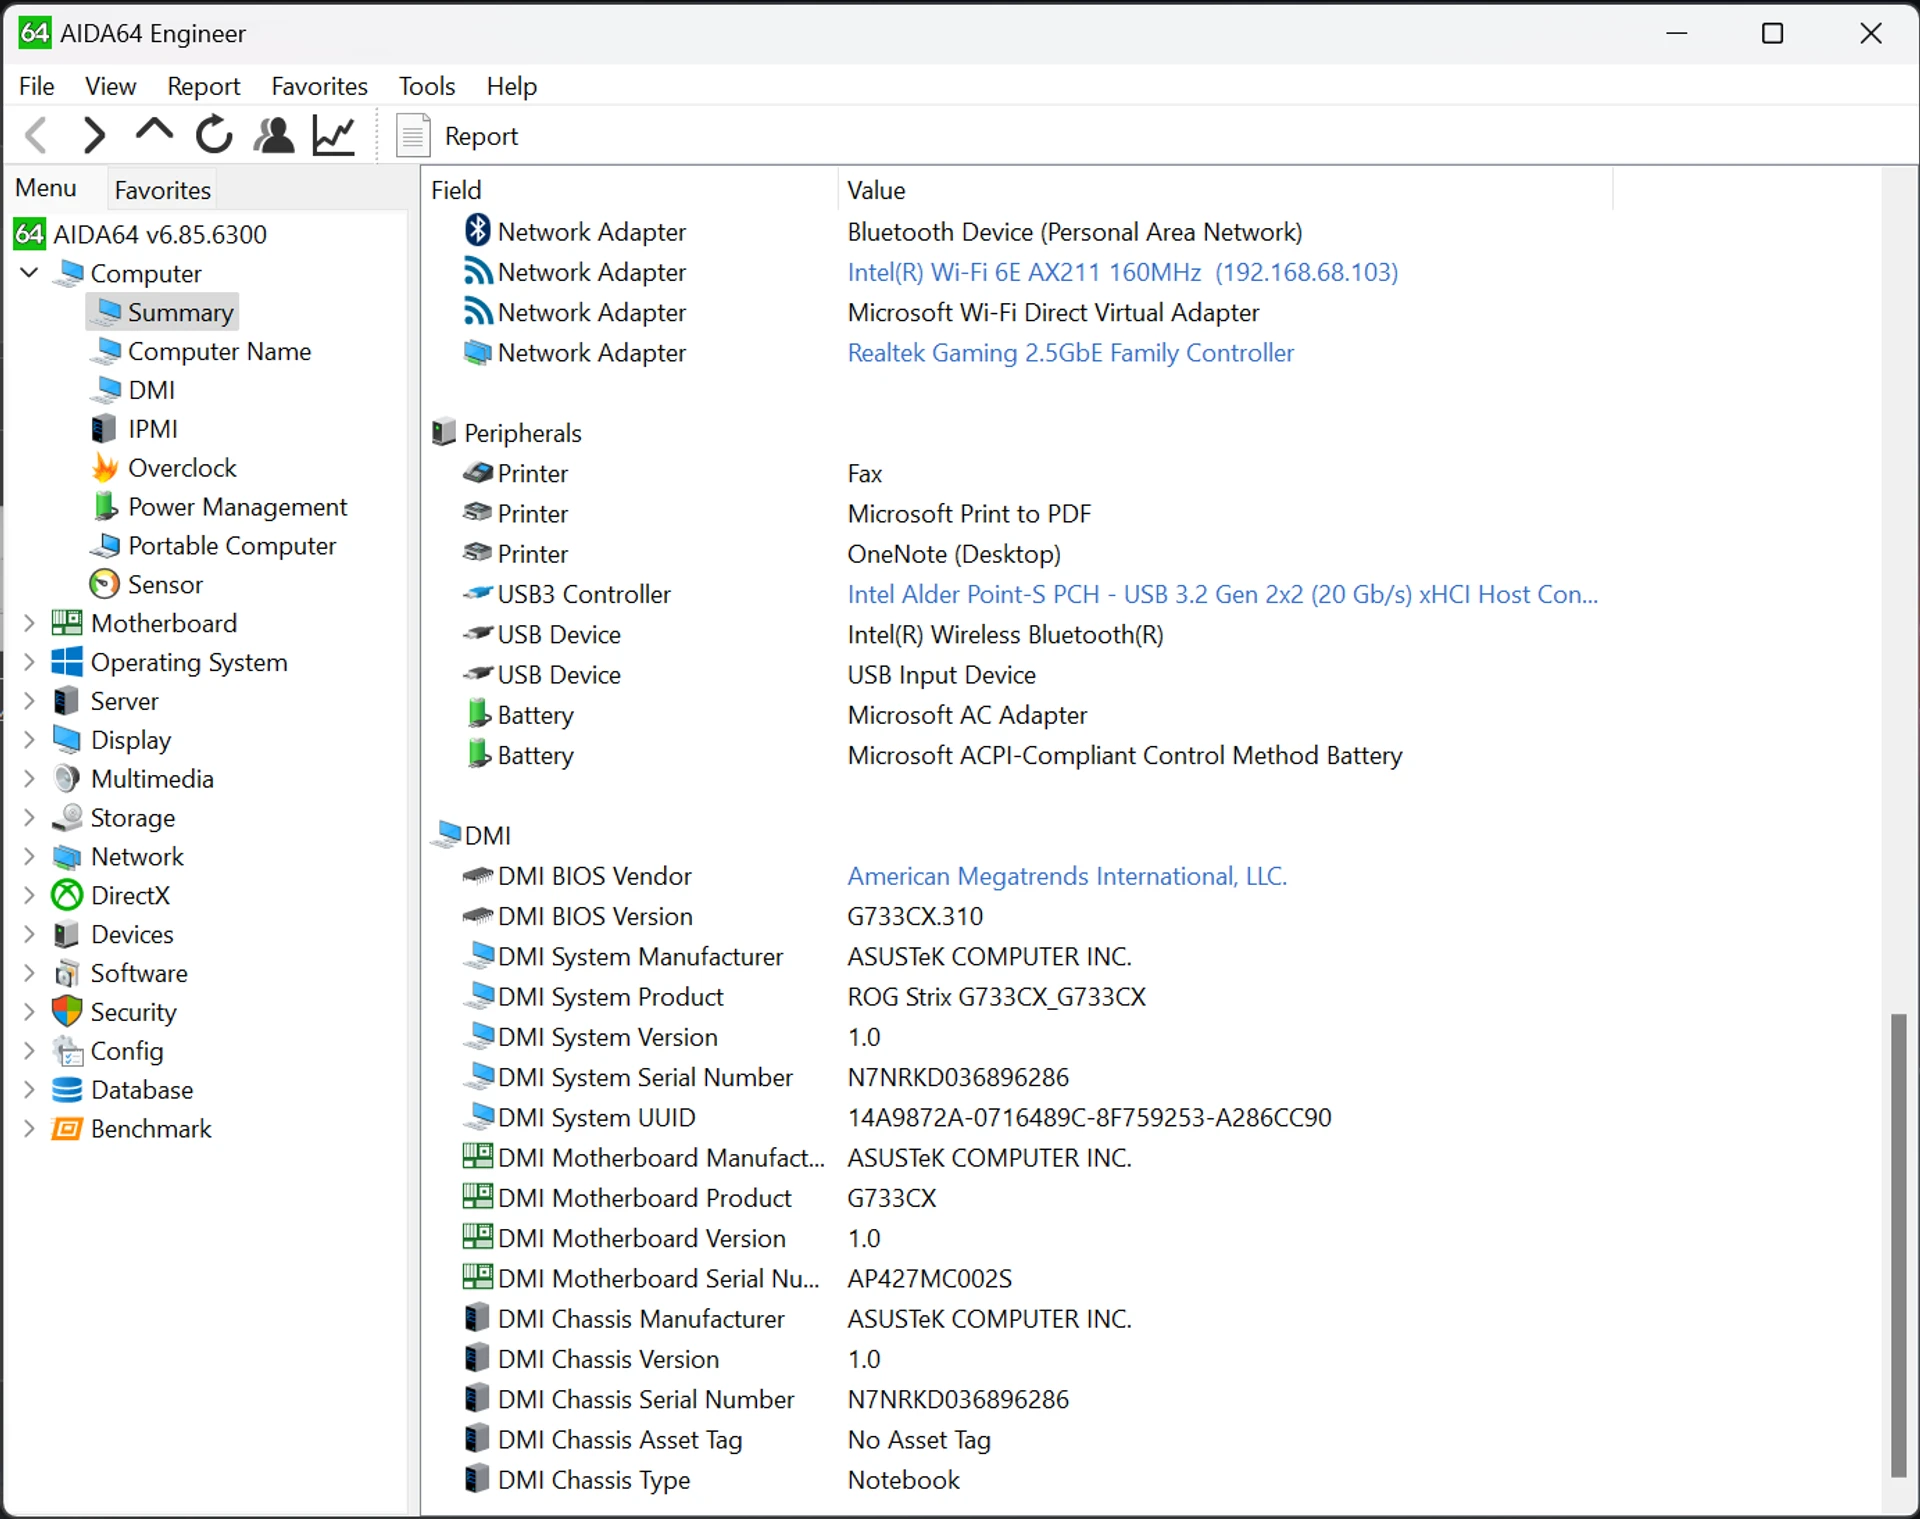Expand the Software tree node
The height and width of the screenshot is (1519, 1920).
coord(29,973)
